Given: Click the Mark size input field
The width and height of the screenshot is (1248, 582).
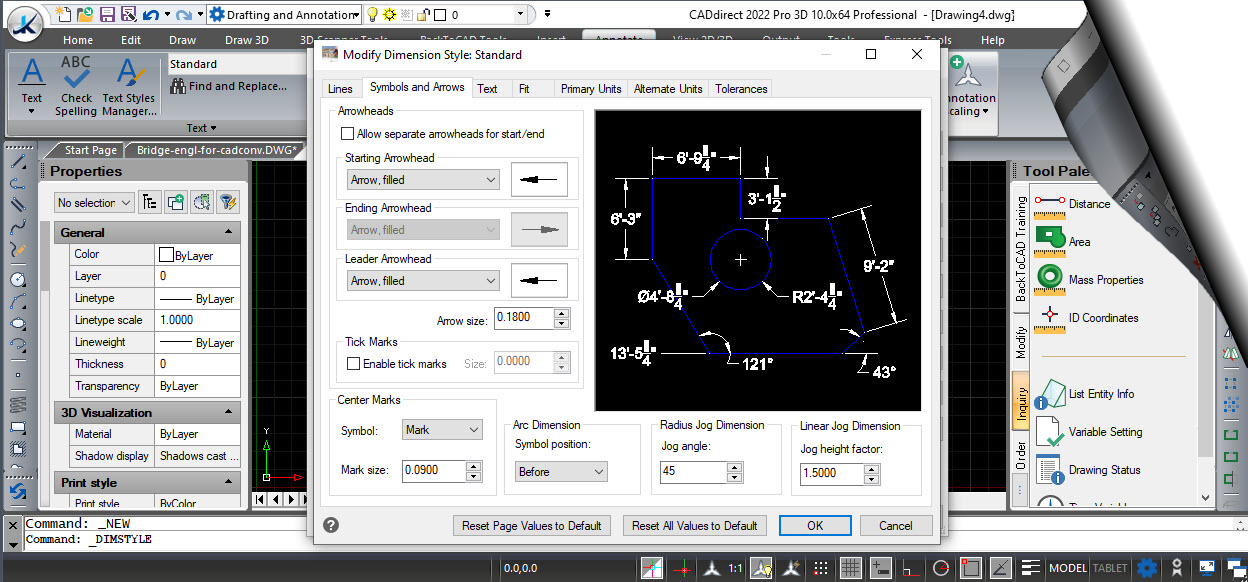Looking at the screenshot, I should pos(434,470).
